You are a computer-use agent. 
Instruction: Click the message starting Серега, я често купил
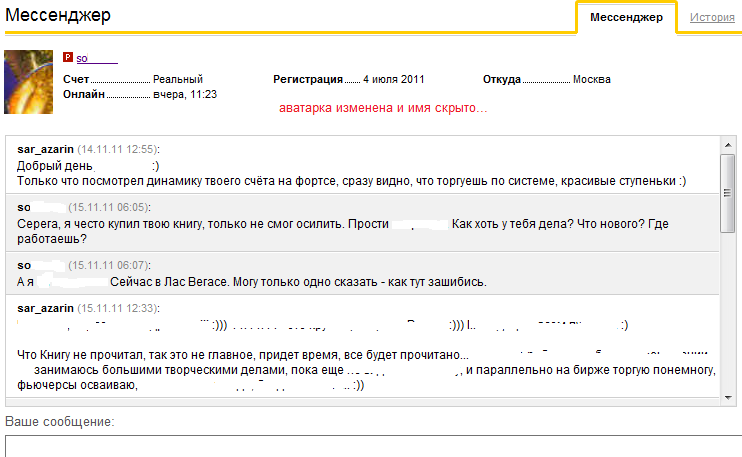pos(343,231)
